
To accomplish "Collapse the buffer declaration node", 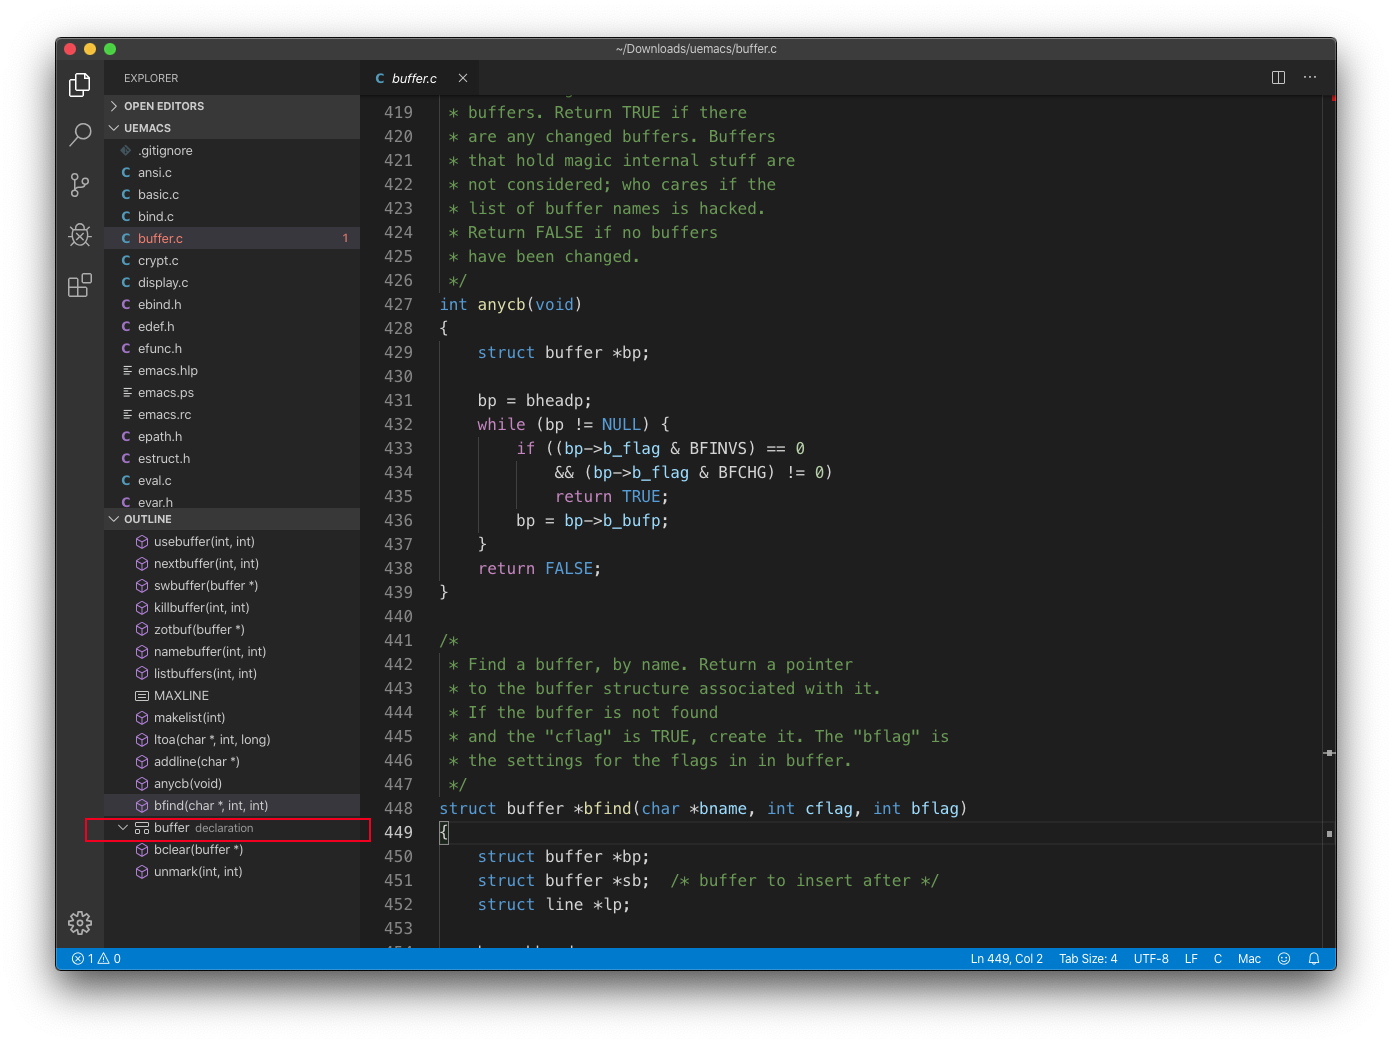I will tap(123, 827).
